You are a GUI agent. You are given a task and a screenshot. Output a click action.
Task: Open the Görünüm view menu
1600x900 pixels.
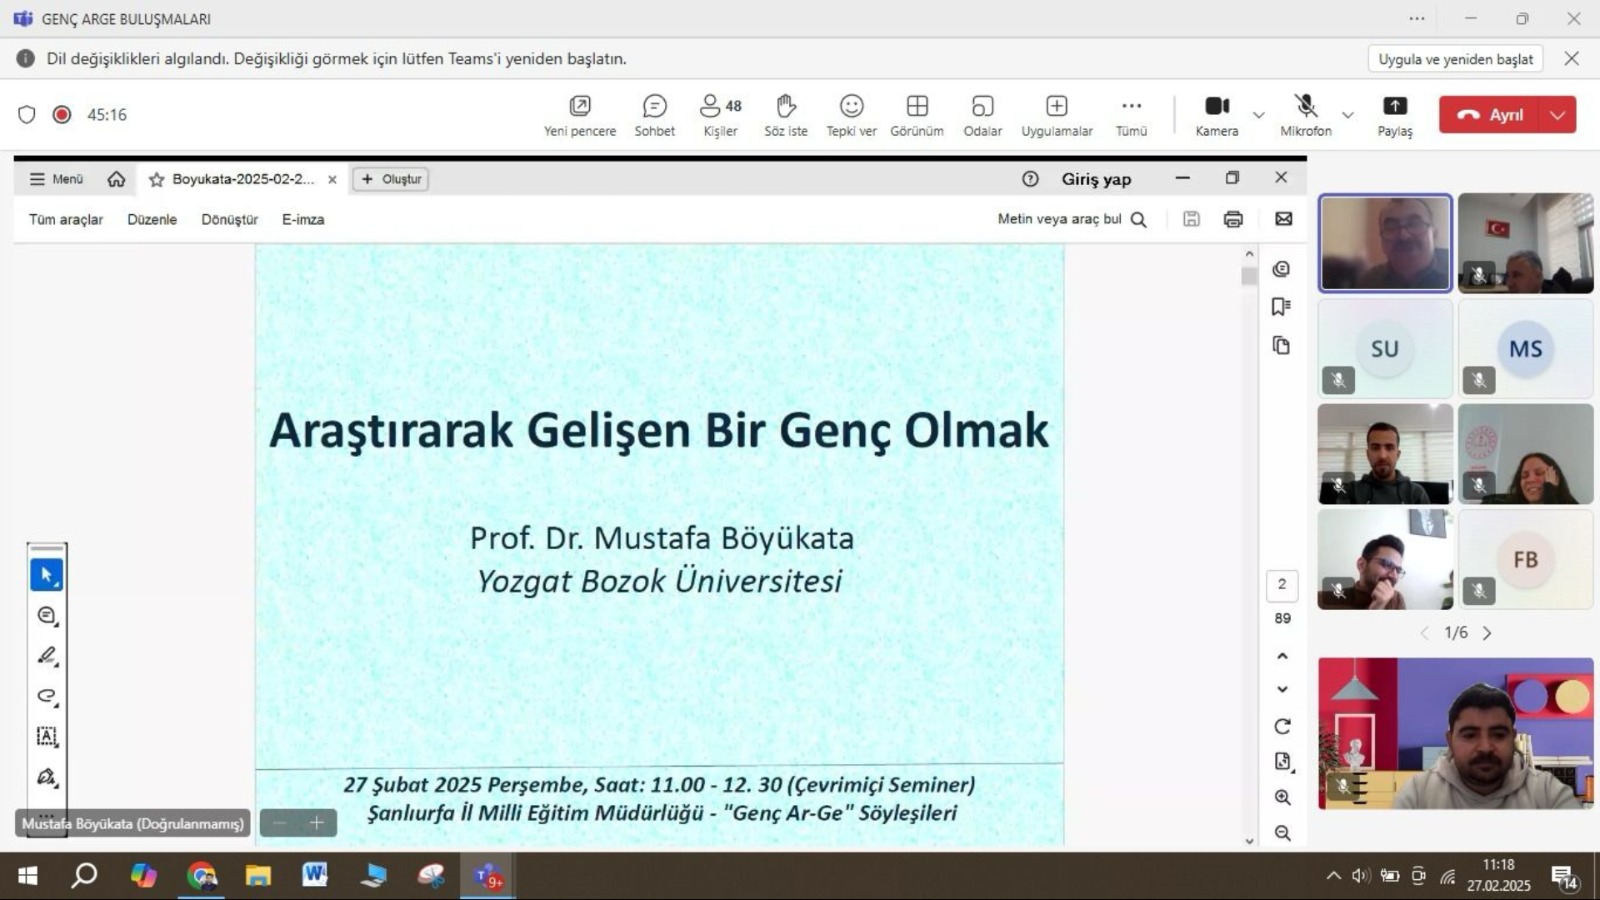tap(916, 115)
